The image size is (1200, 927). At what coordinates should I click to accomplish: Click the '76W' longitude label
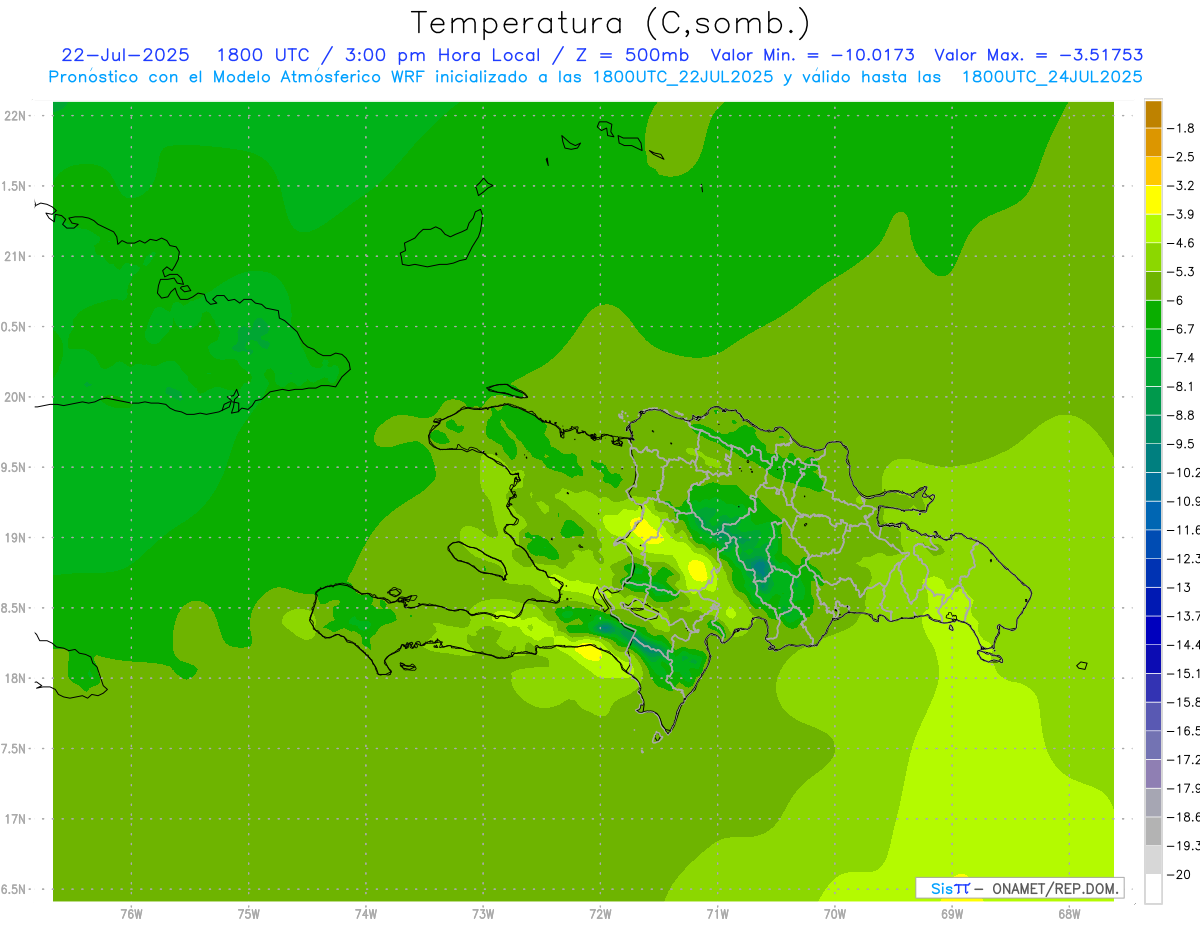tap(131, 913)
